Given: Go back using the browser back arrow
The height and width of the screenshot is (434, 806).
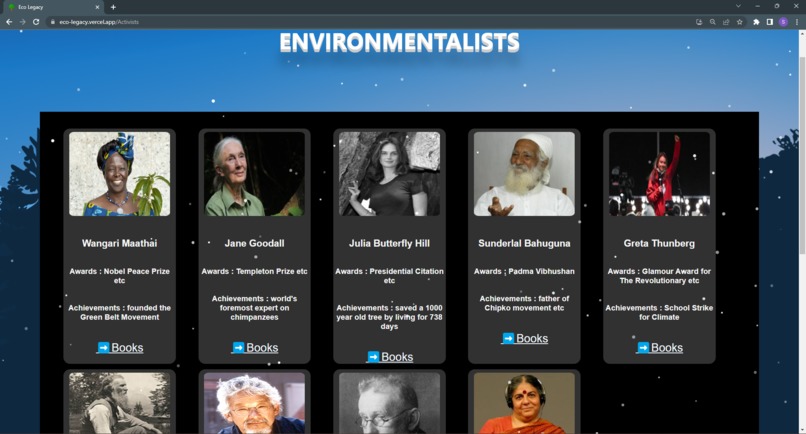Looking at the screenshot, I should (9, 22).
